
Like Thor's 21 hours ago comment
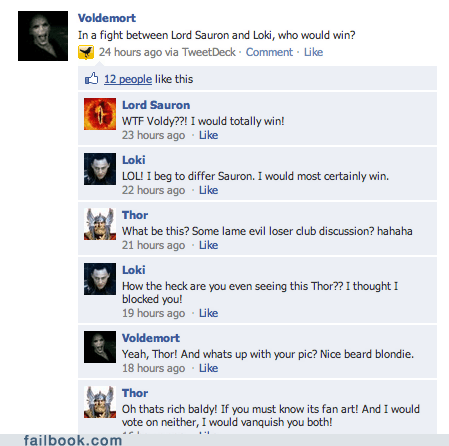(208, 245)
